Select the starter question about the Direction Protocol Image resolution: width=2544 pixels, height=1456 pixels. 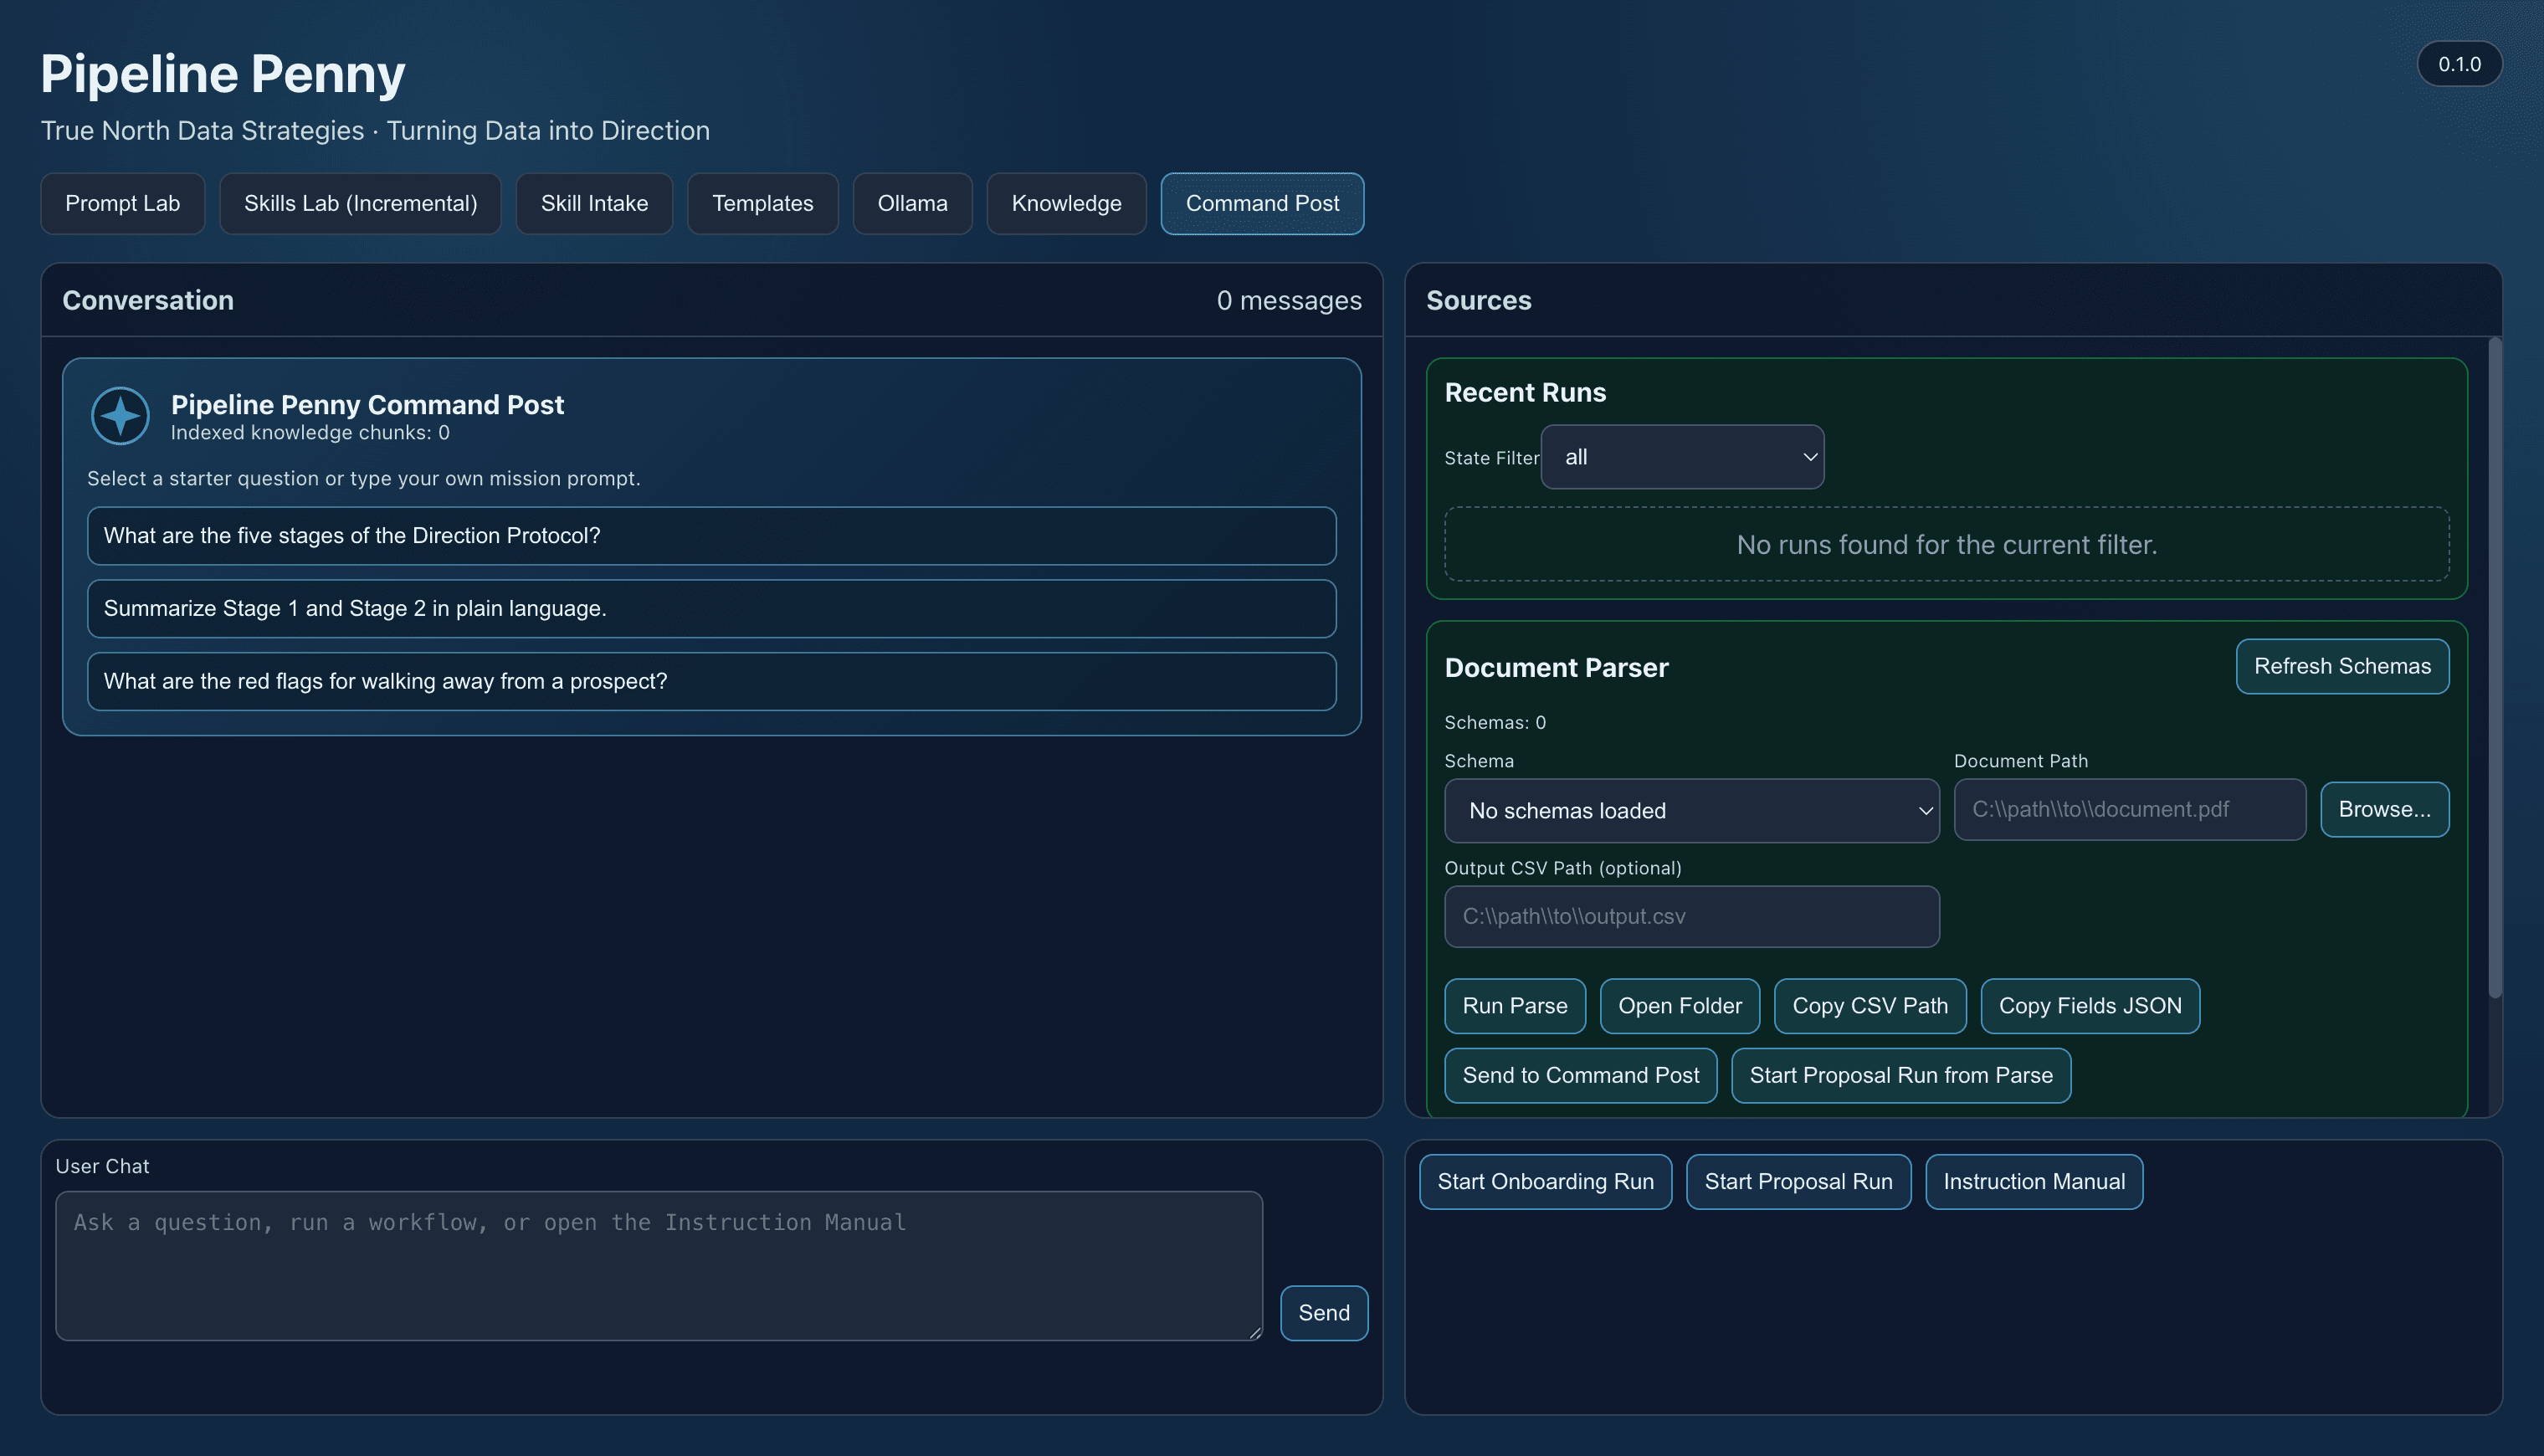[x=712, y=536]
